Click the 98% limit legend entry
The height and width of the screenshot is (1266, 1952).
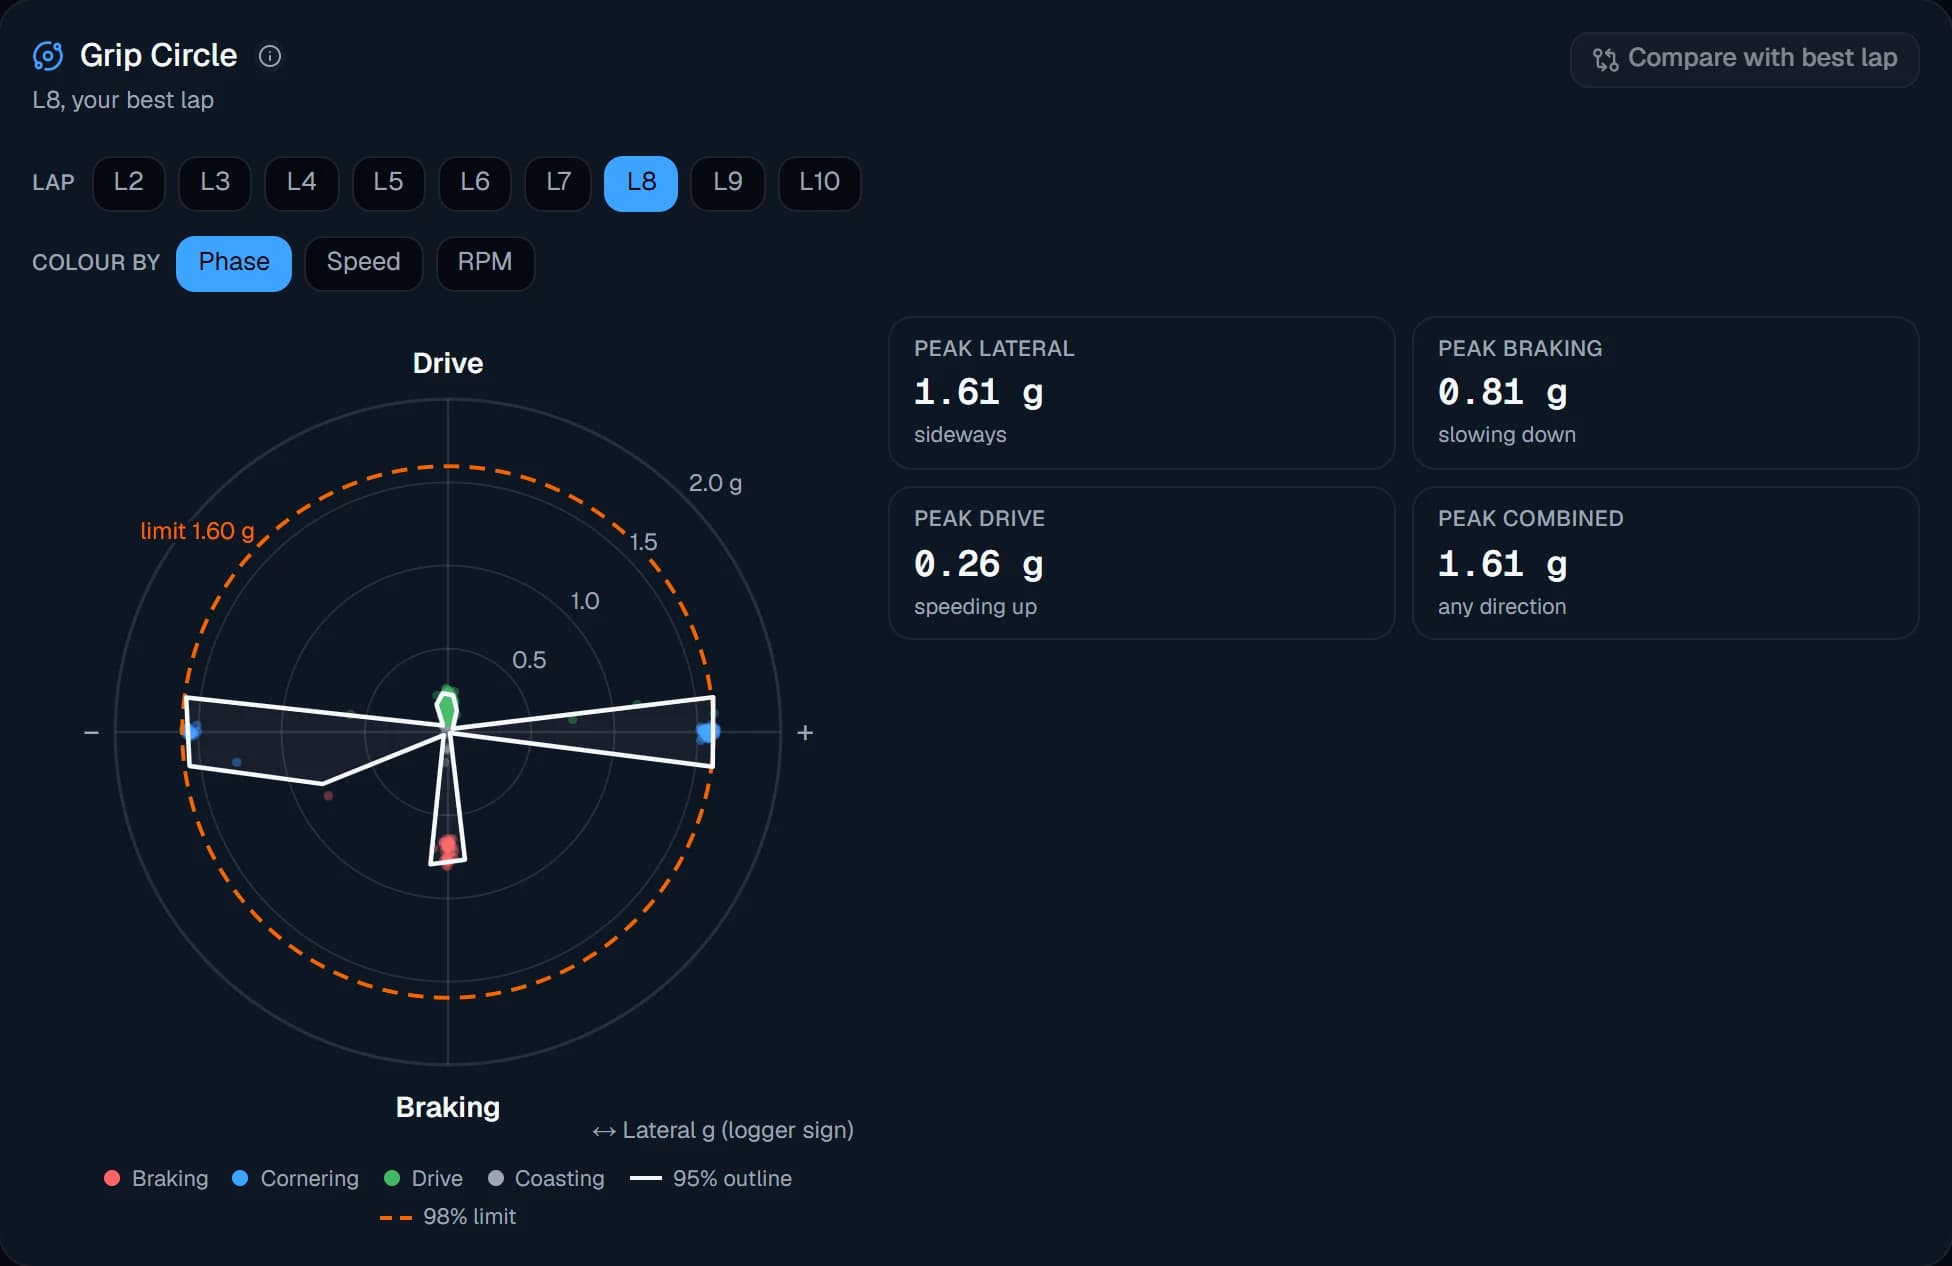448,1217
